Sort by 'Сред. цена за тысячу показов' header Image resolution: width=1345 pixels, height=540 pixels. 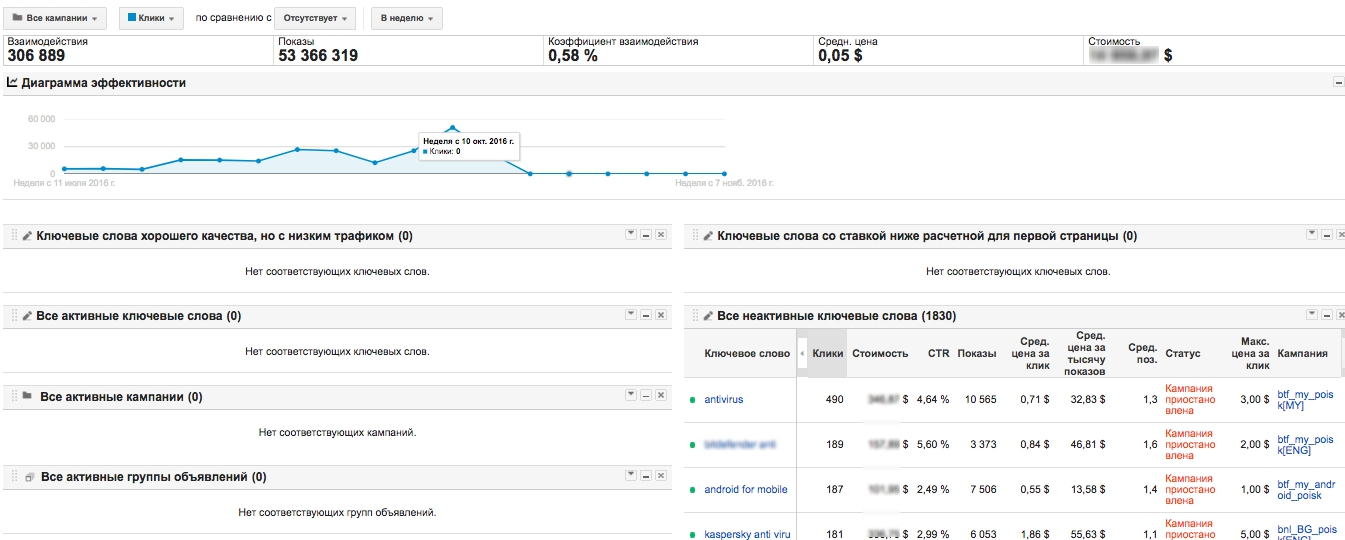1087,353
